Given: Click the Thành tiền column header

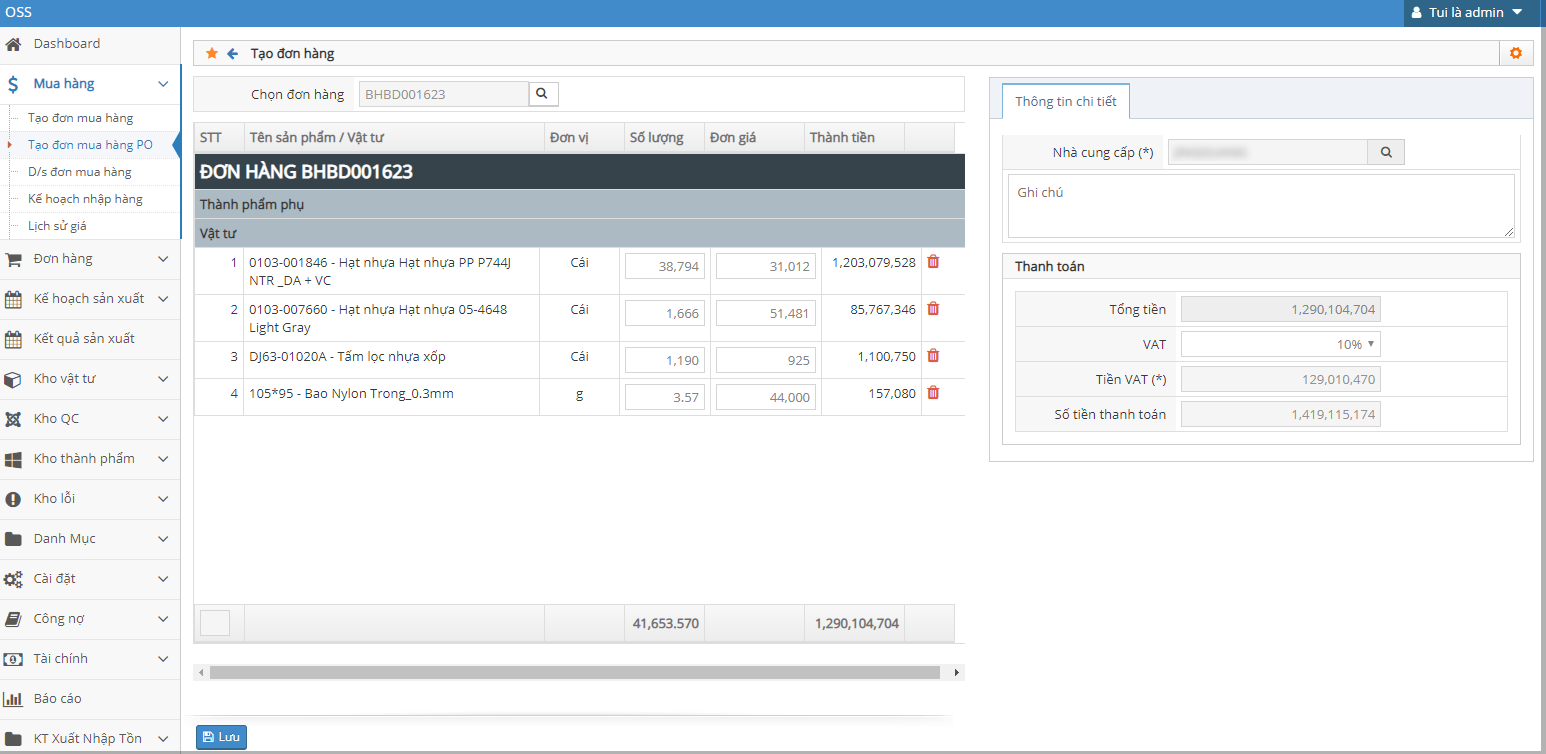Looking at the screenshot, I should point(853,138).
